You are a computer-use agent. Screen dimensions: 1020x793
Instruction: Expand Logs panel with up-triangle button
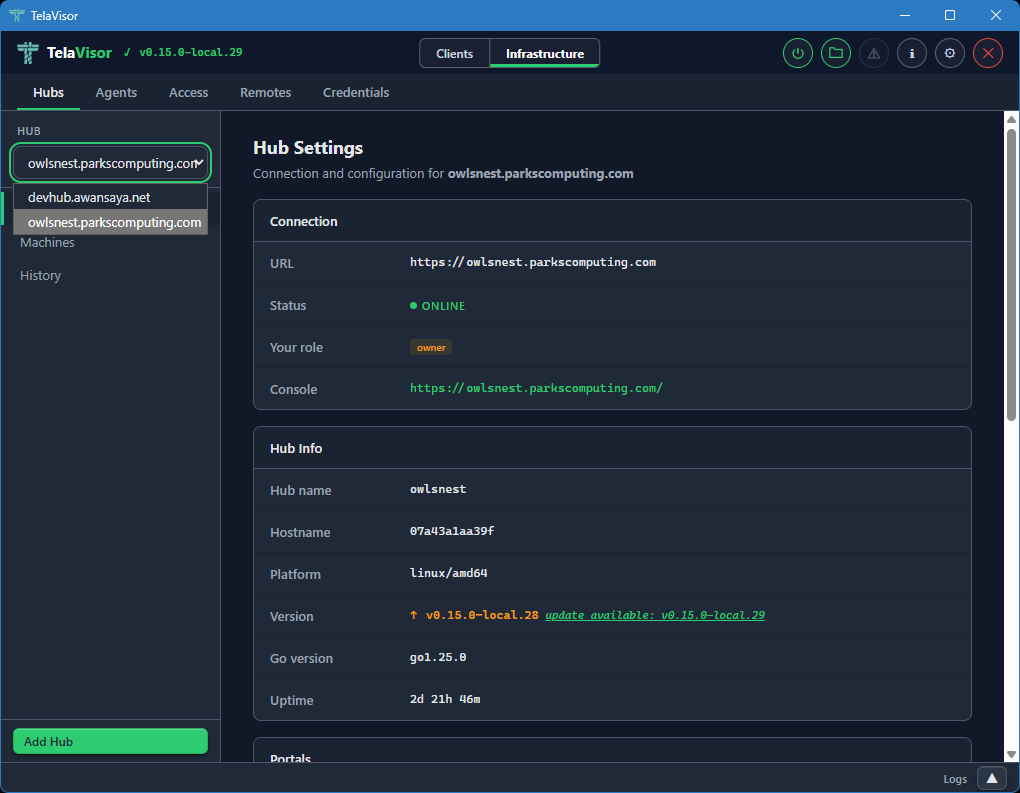click(x=992, y=779)
